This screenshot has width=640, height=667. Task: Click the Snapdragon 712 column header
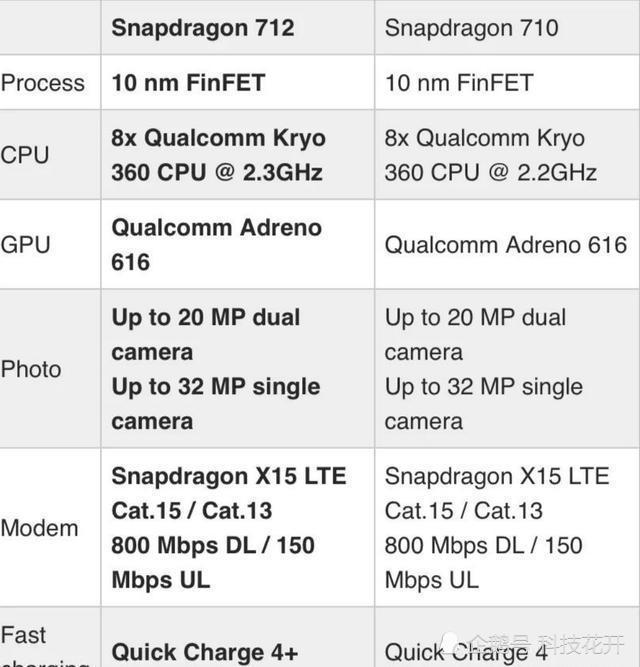203,27
